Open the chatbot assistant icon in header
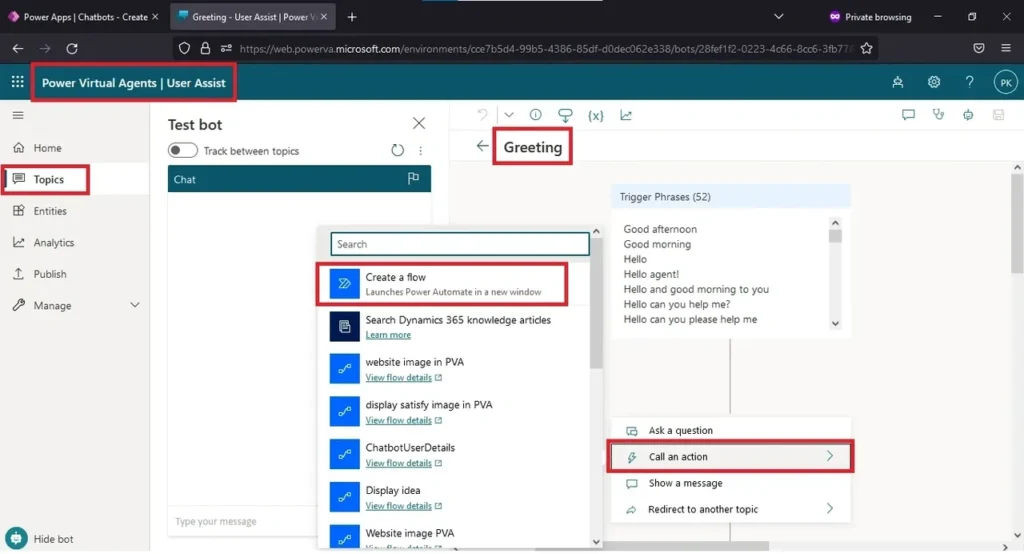This screenshot has height=554, width=1024. (898, 82)
